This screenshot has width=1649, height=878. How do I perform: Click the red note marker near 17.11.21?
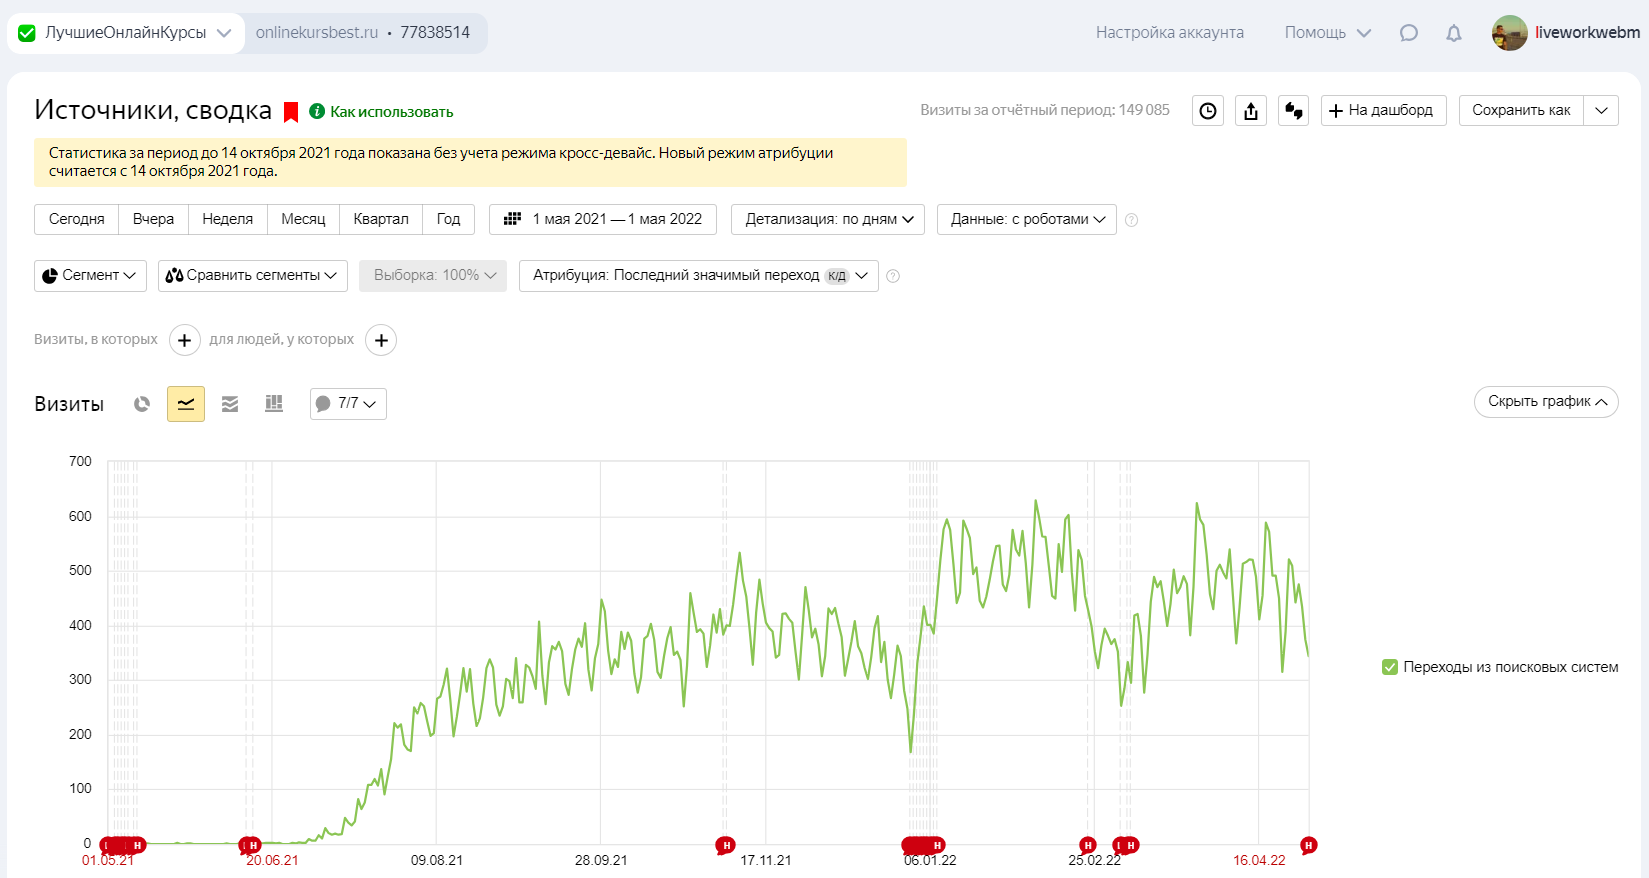[x=726, y=846]
